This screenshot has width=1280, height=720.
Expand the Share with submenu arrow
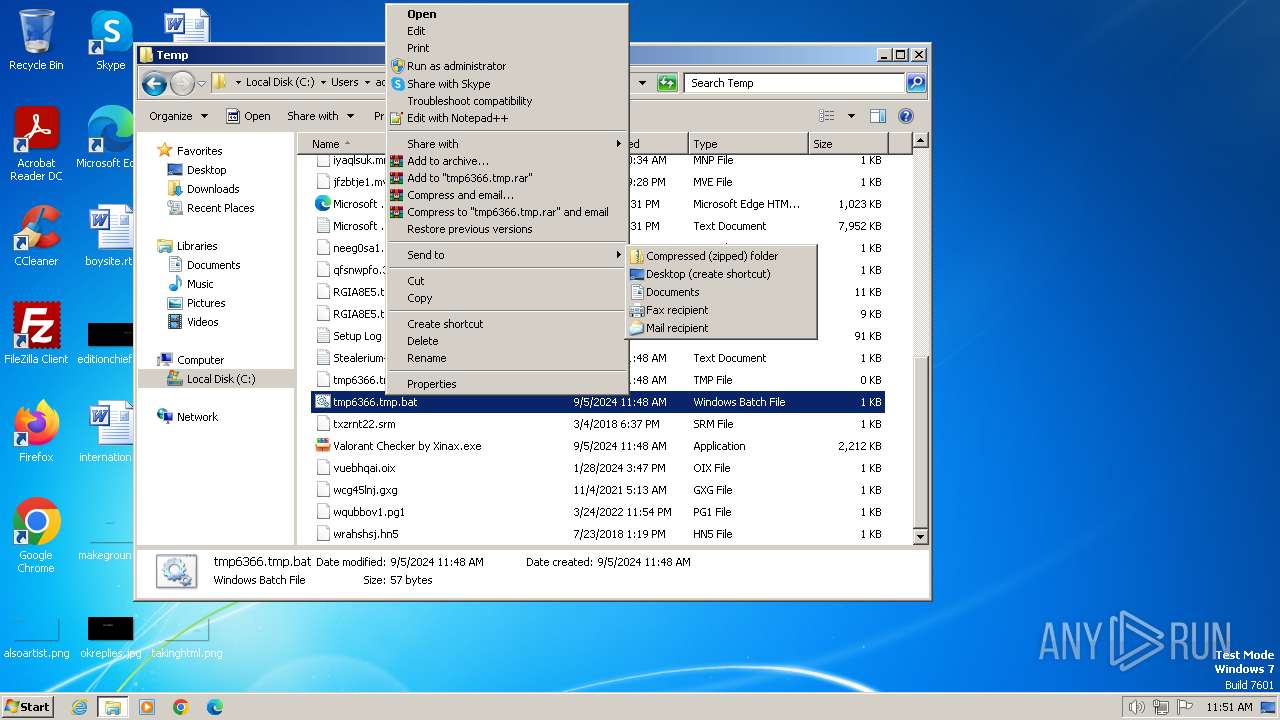click(618, 144)
